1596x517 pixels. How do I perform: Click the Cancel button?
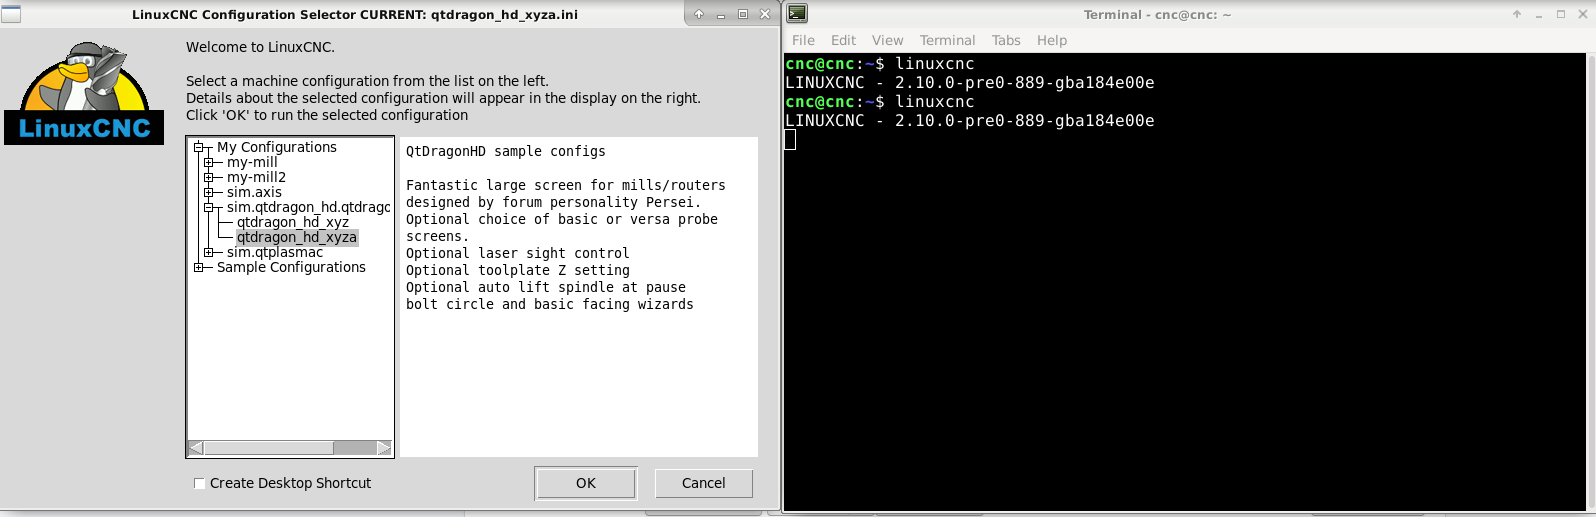[704, 483]
